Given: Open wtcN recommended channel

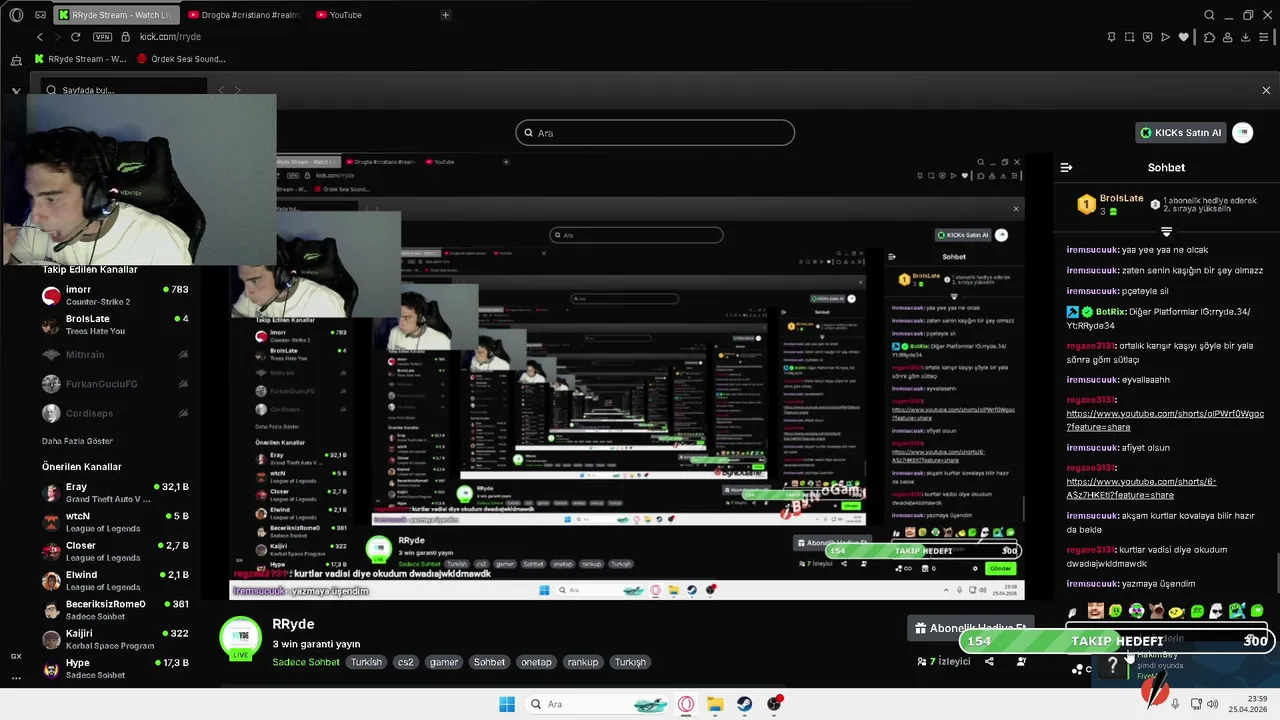Looking at the screenshot, I should [x=115, y=522].
